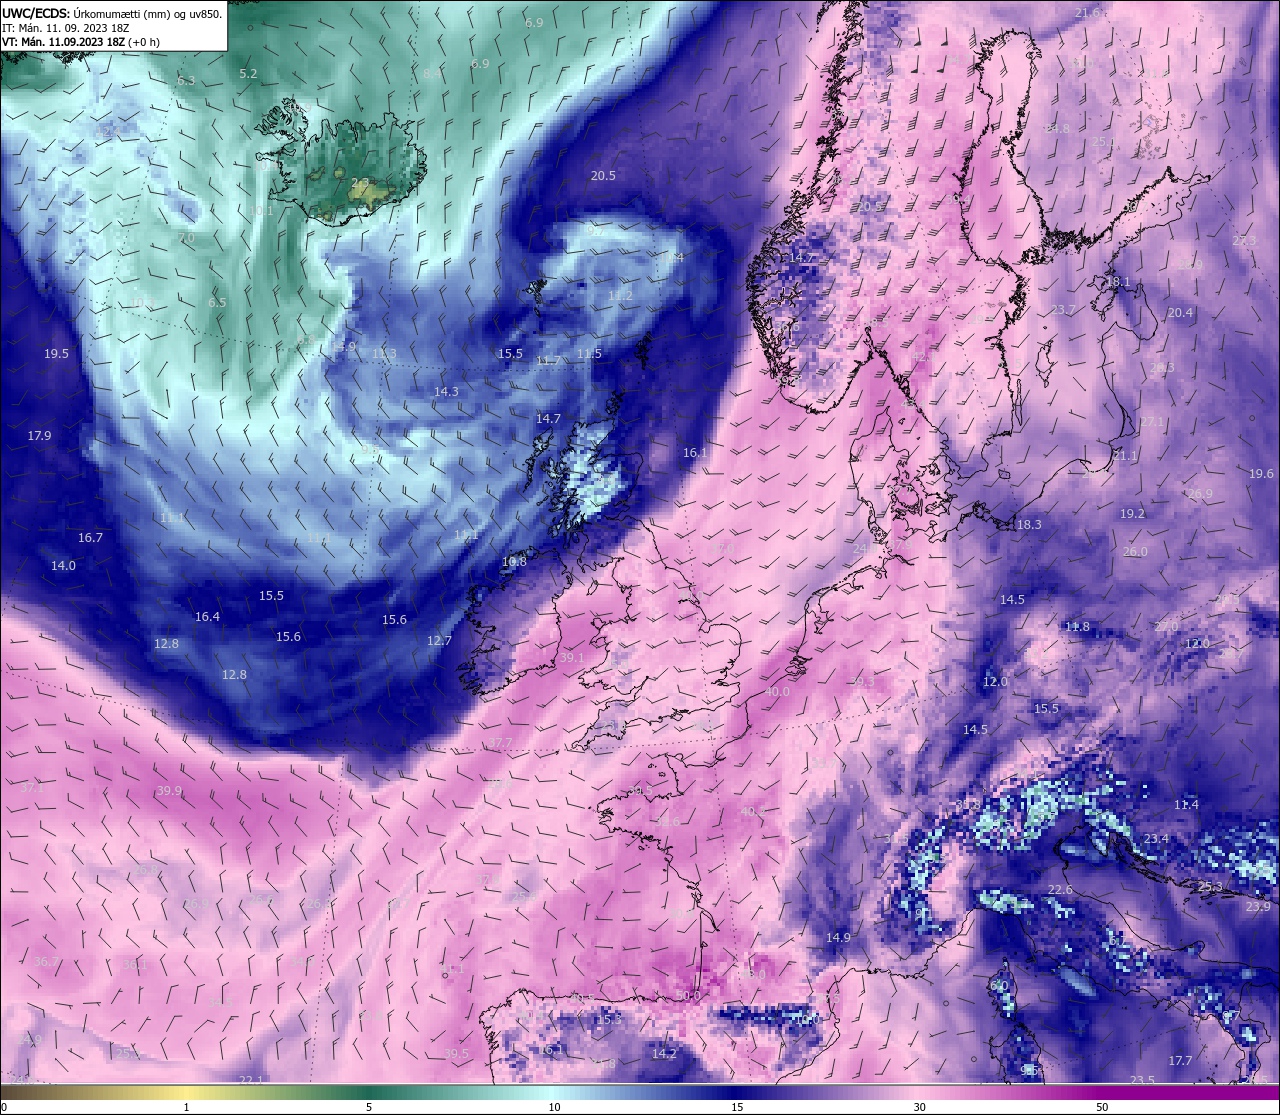Select the 25.1 map value
Image resolution: width=1280 pixels, height=1115 pixels.
(x=1104, y=142)
